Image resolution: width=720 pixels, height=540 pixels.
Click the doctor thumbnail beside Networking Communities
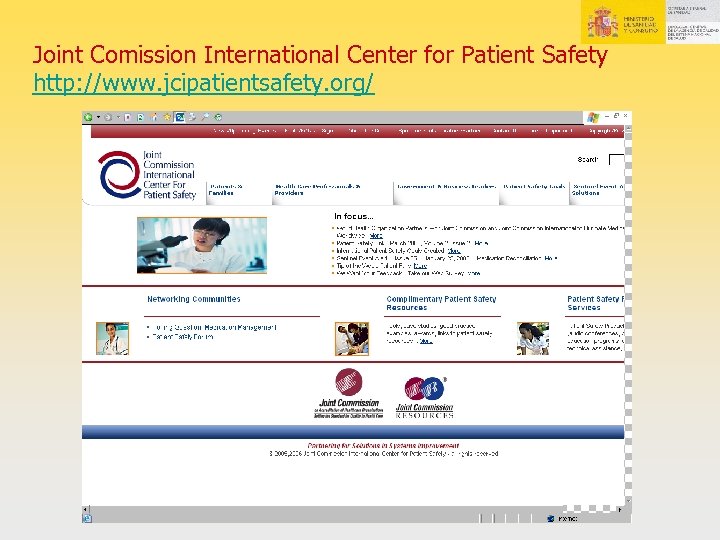(112, 338)
